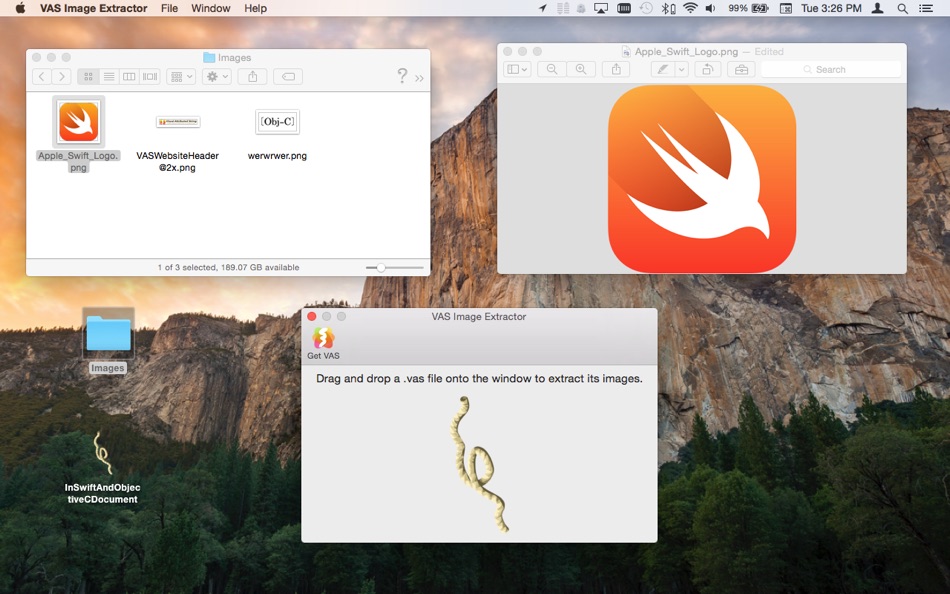Open the user account menu bar icon
Screen dimensions: 950x594
[x=877, y=8]
